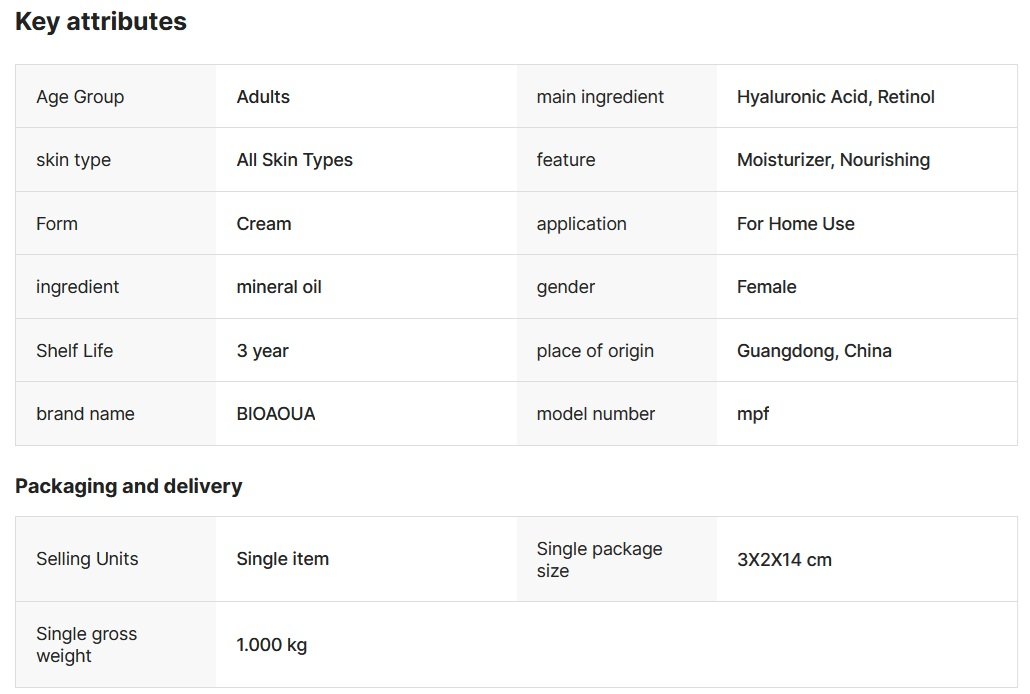1030x694 pixels.
Task: Select the Single item value
Action: [x=282, y=559]
